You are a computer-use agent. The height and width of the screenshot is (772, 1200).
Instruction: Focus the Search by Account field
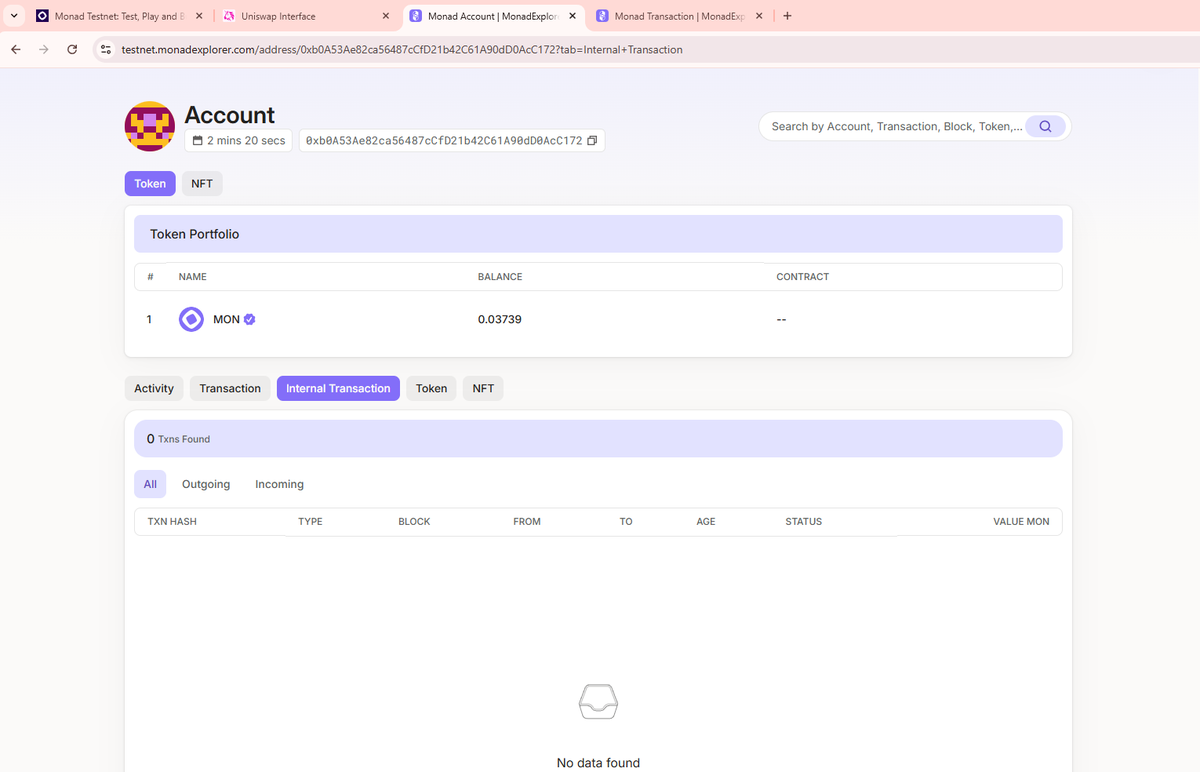coord(897,126)
